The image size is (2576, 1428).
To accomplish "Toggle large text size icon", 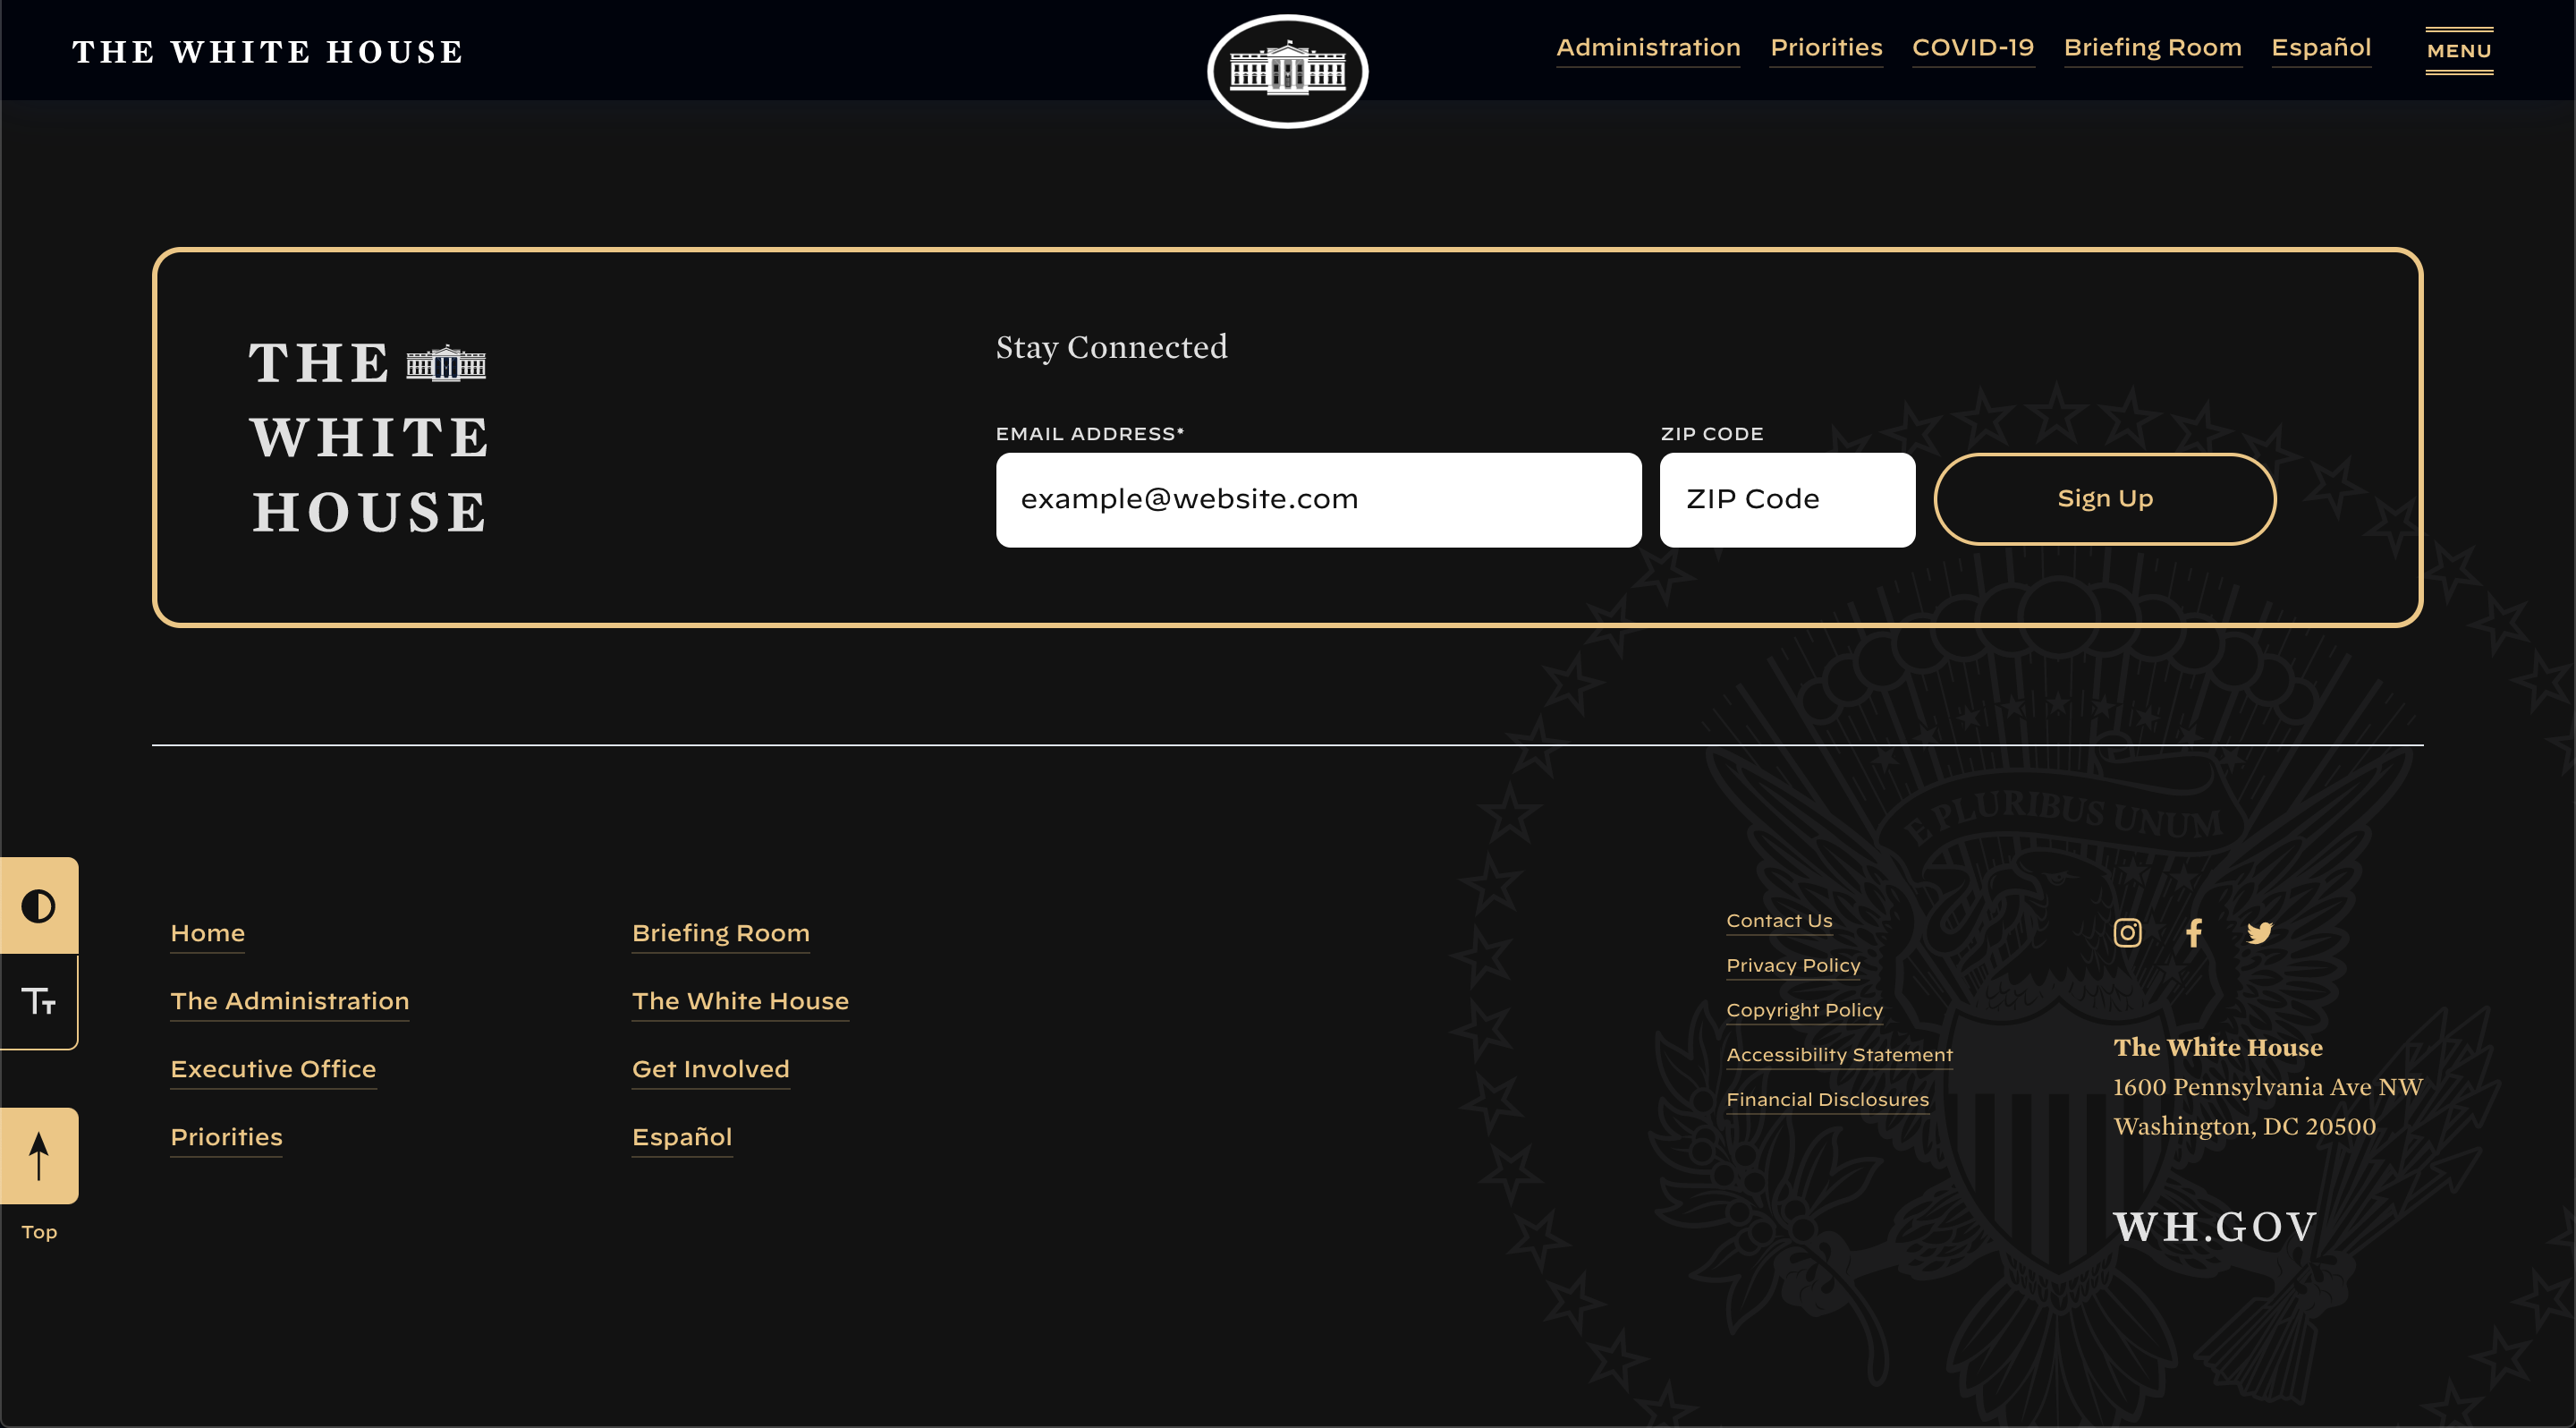I will pos(38,1001).
